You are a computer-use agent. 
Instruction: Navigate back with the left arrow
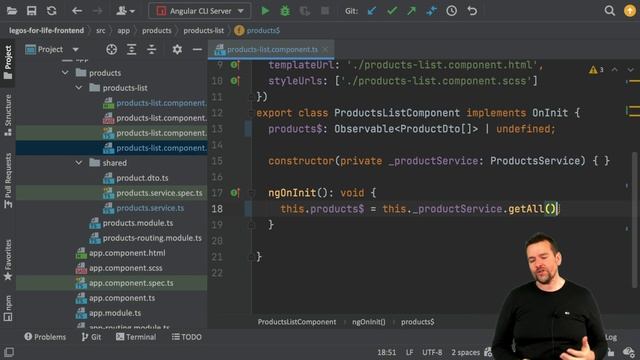(x=77, y=11)
